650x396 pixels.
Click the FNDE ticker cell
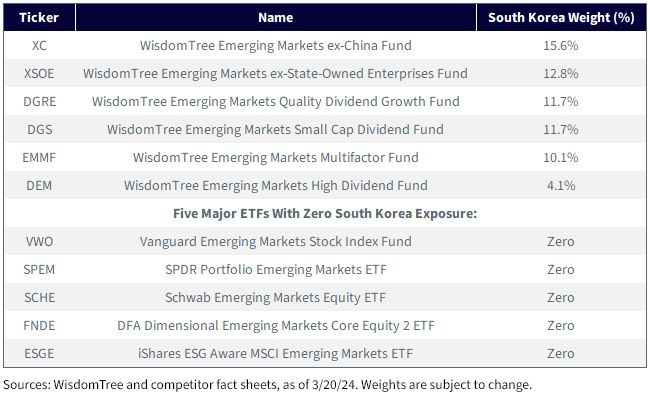coord(39,326)
